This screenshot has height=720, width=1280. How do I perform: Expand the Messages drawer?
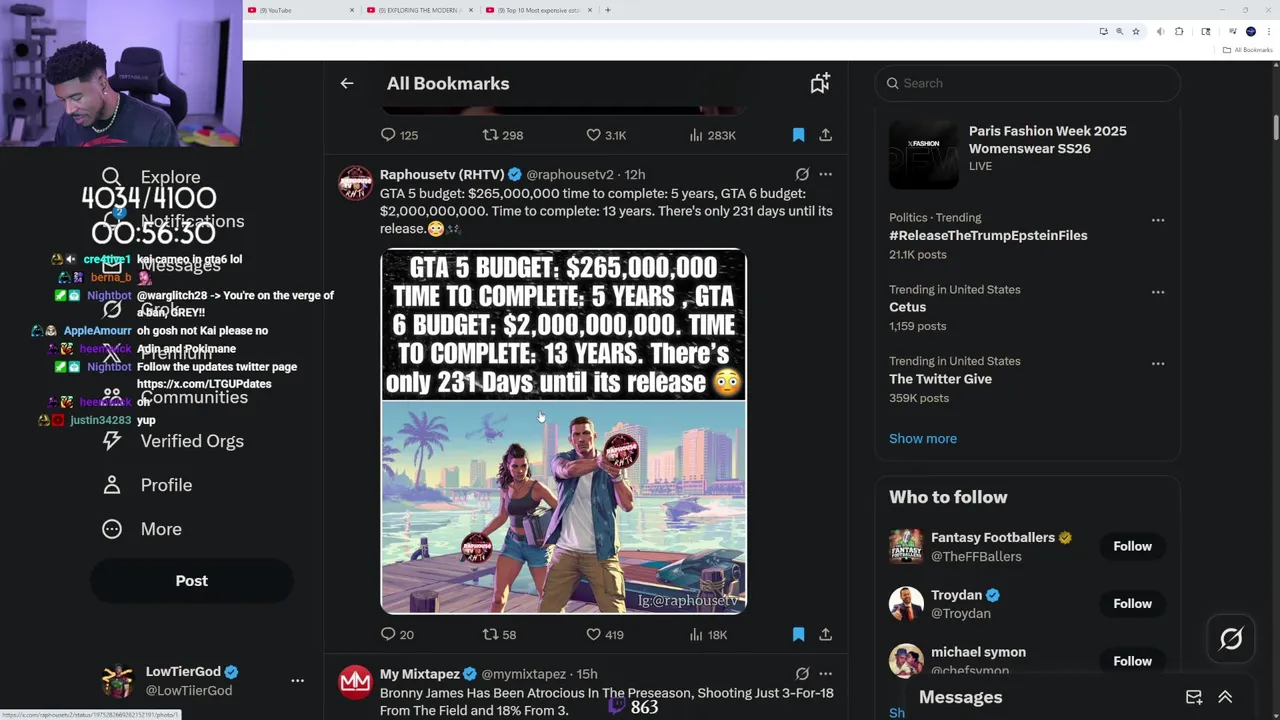tap(1225, 697)
